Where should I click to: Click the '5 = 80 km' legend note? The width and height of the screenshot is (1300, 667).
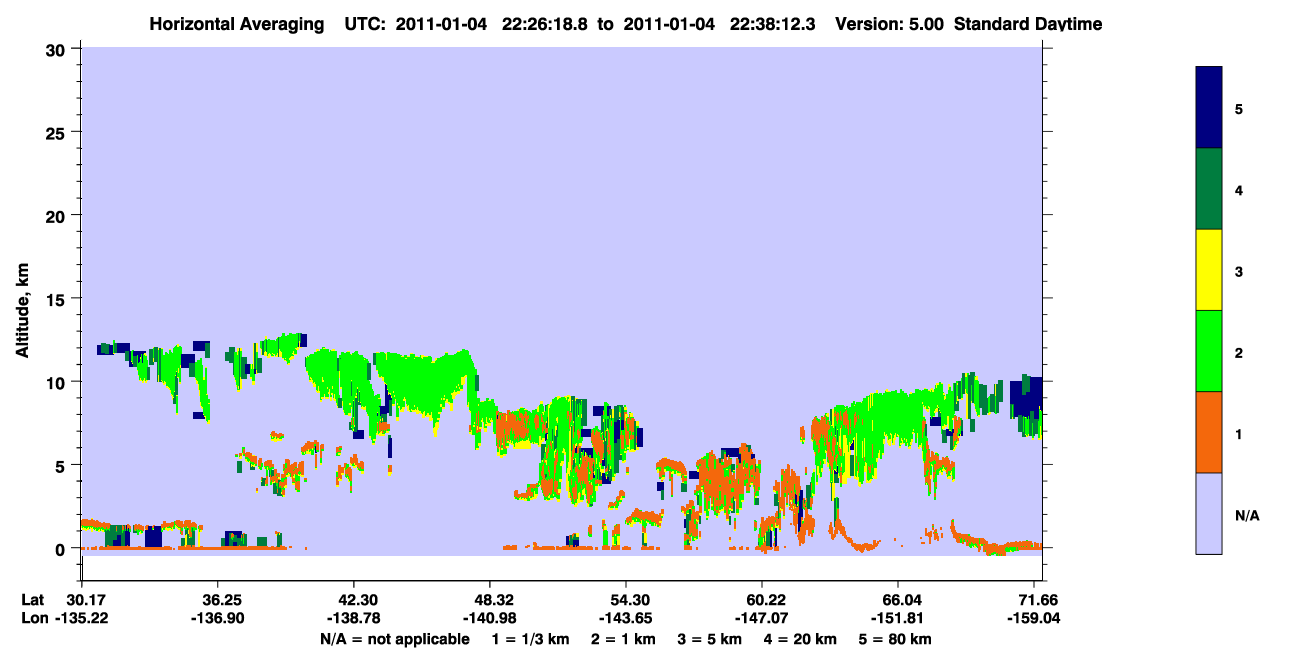(x=897, y=639)
